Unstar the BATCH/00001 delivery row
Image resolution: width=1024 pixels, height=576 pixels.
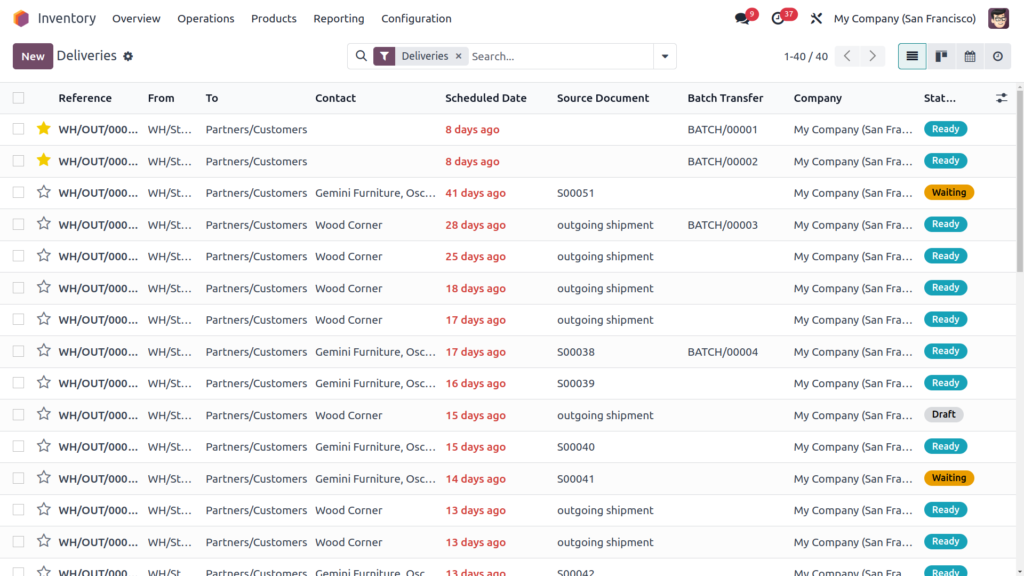coord(43,129)
